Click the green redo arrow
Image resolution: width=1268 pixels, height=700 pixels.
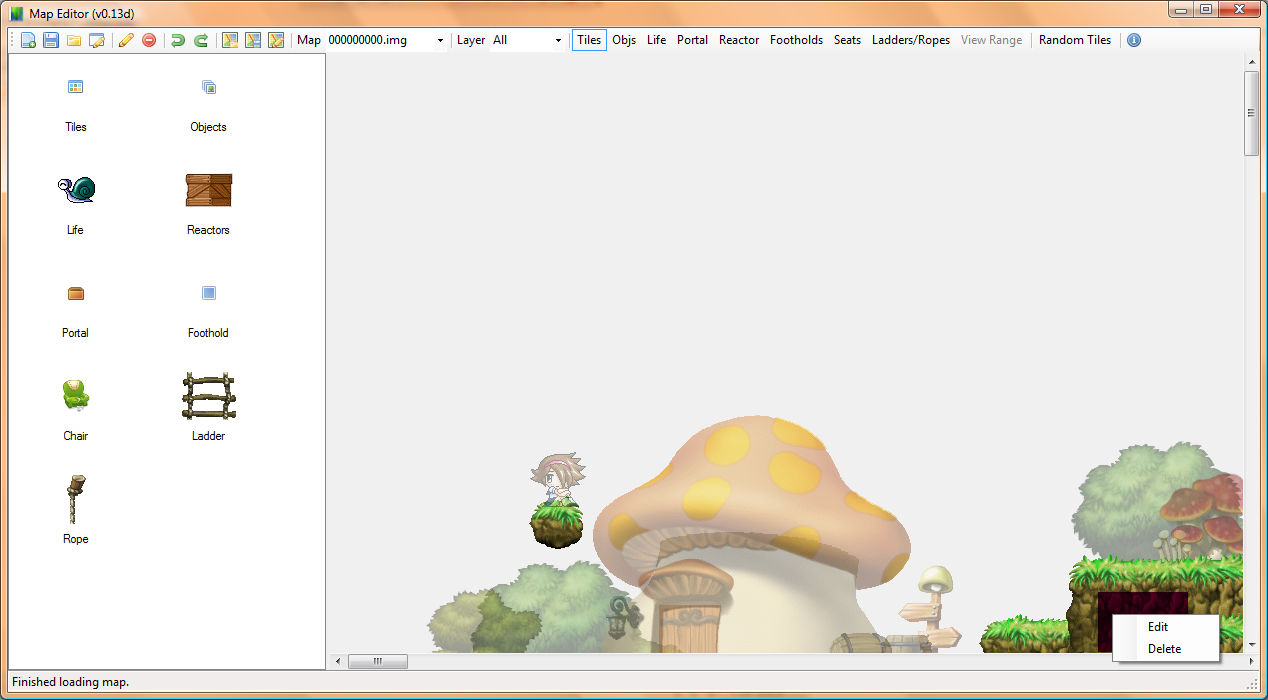point(201,40)
